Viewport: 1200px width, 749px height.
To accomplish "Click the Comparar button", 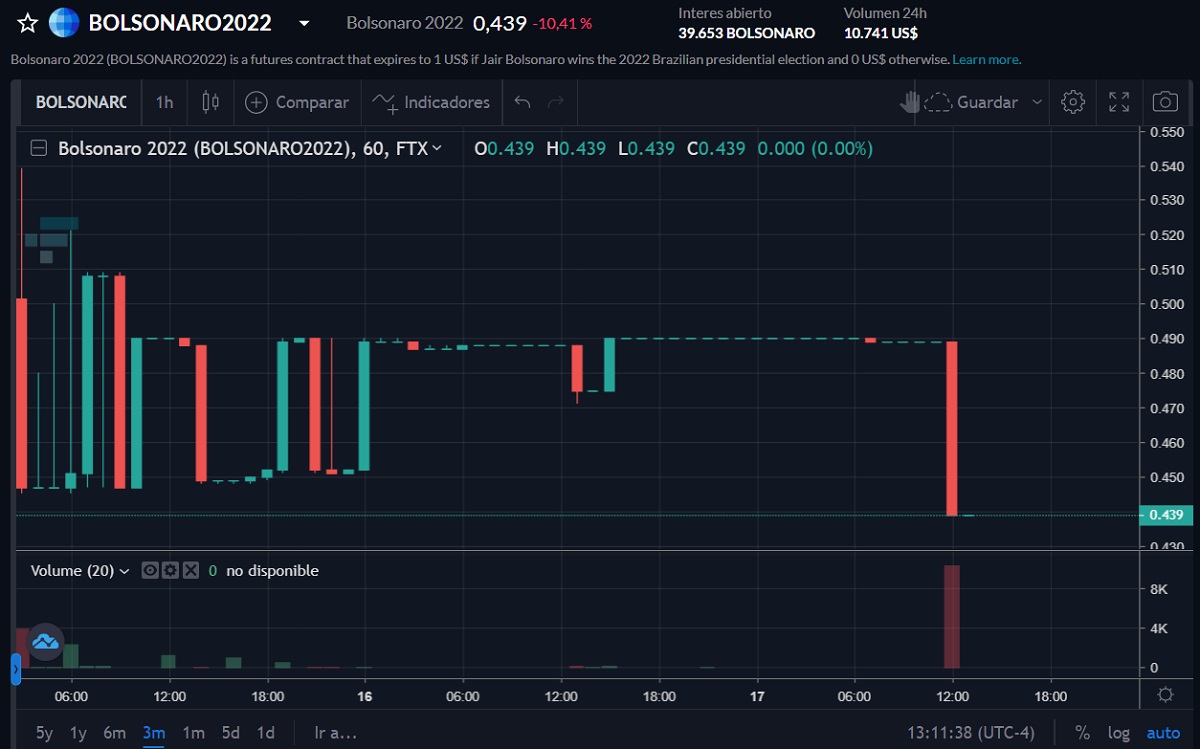I will (x=297, y=102).
